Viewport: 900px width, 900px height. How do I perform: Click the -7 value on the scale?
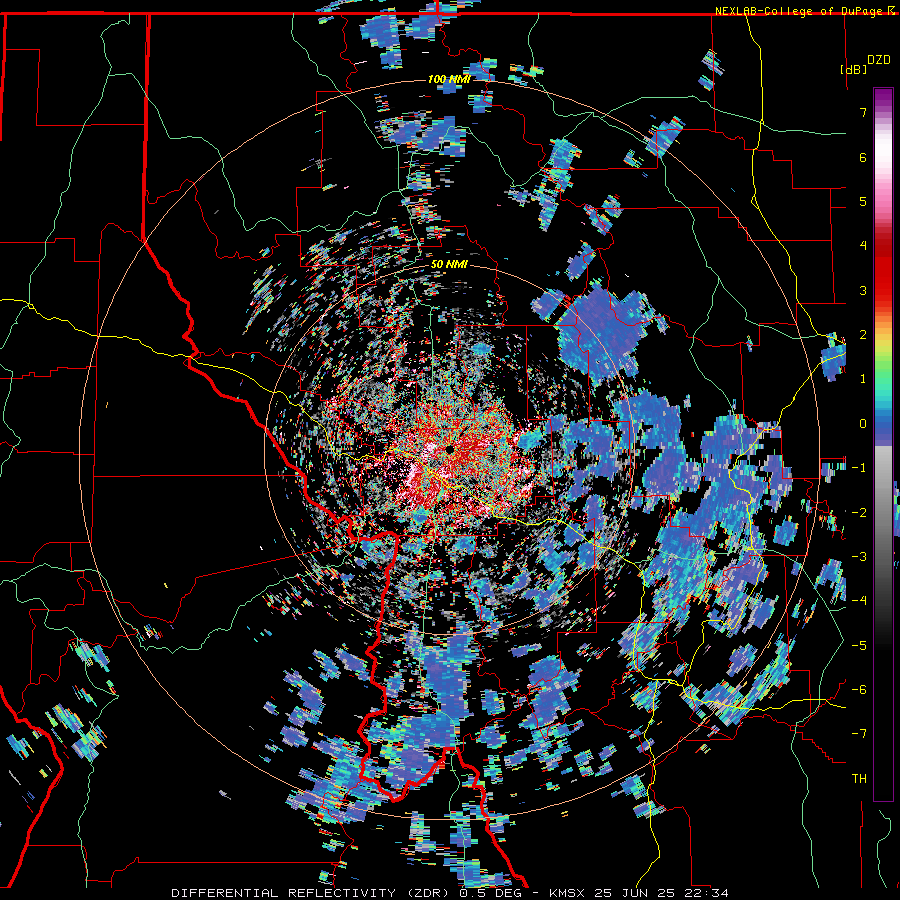[859, 734]
